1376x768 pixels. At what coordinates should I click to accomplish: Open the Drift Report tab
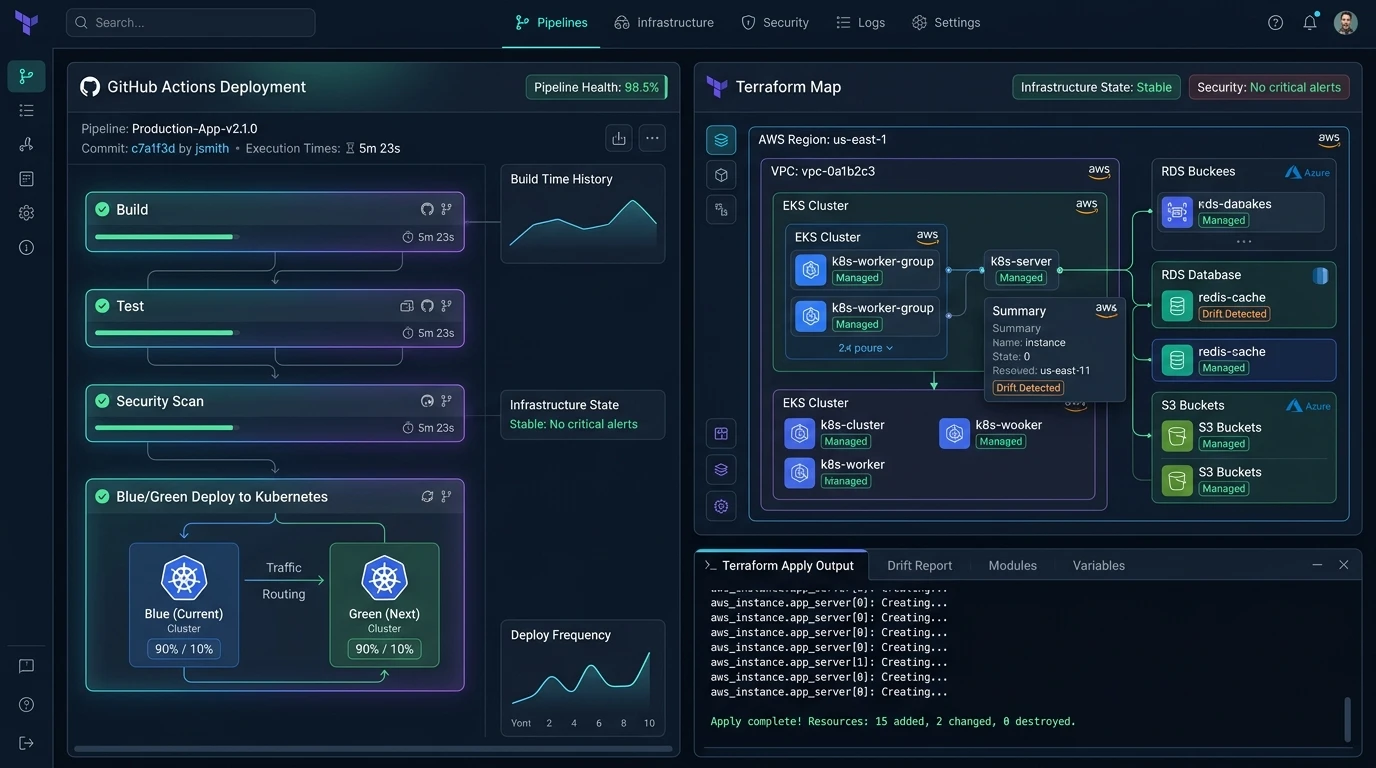919,565
